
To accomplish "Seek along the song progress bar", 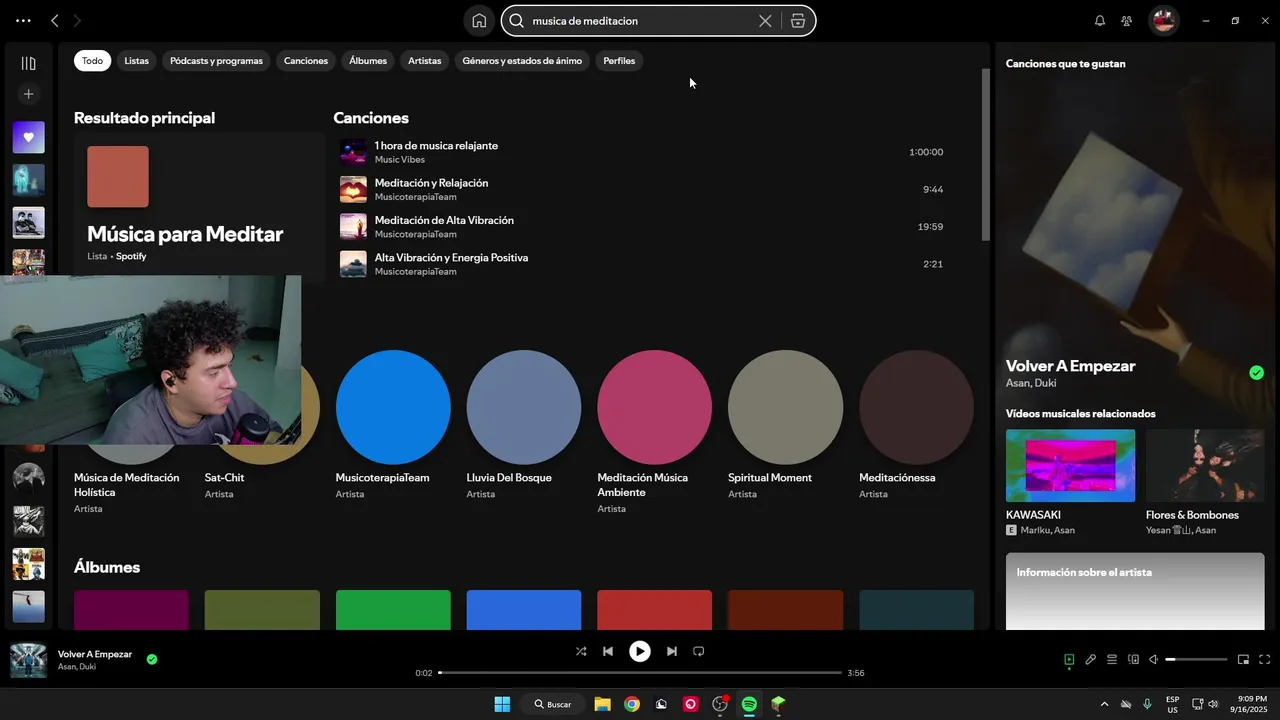I will click(x=640, y=673).
